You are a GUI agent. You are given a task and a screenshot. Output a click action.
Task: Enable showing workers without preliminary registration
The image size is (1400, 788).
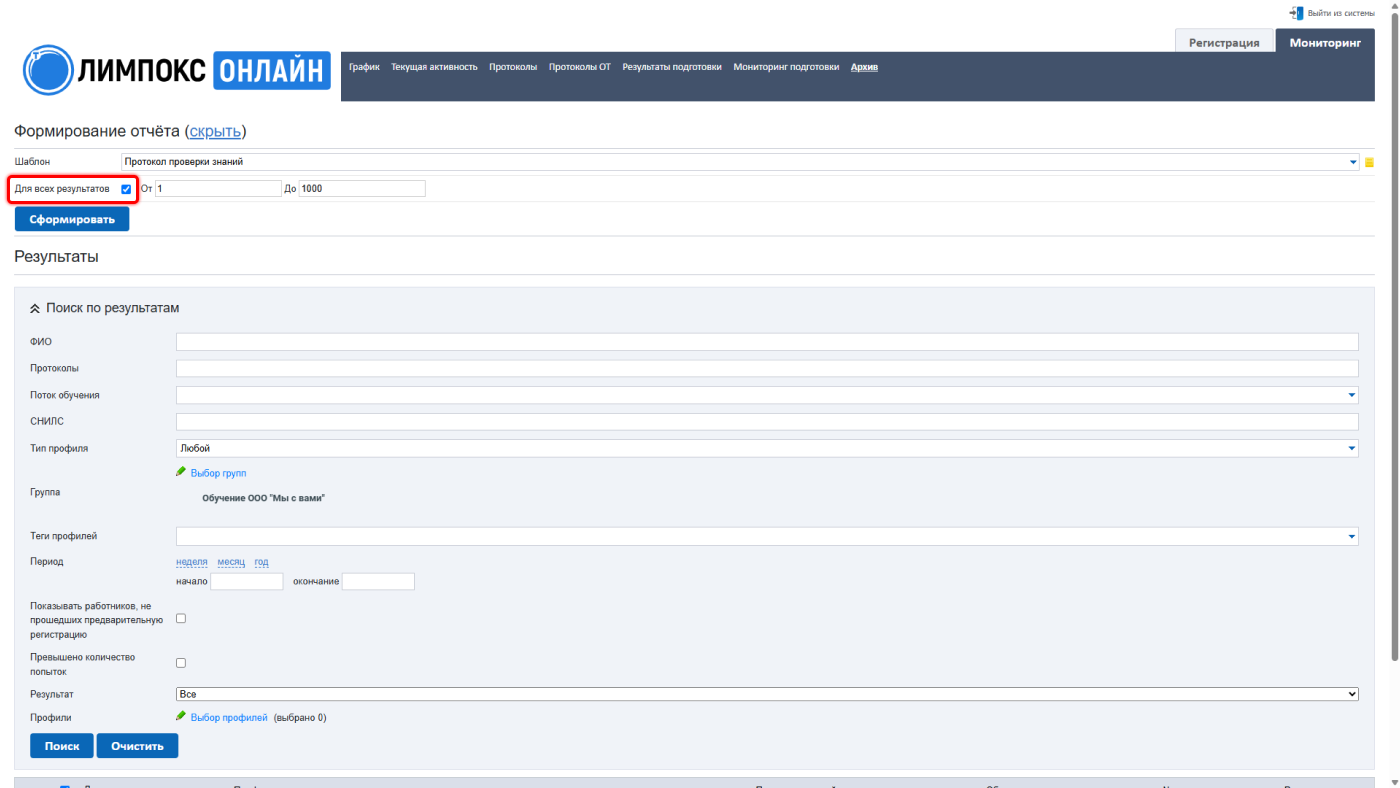181,619
